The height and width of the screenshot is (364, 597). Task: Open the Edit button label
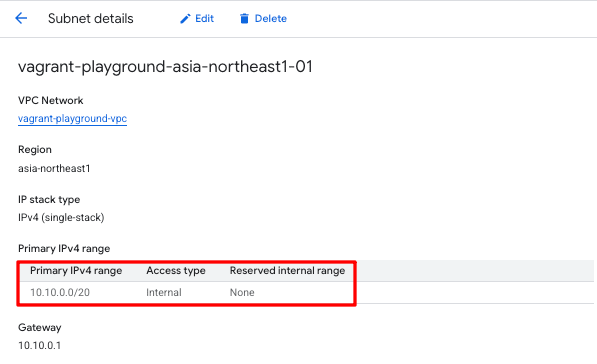204,18
